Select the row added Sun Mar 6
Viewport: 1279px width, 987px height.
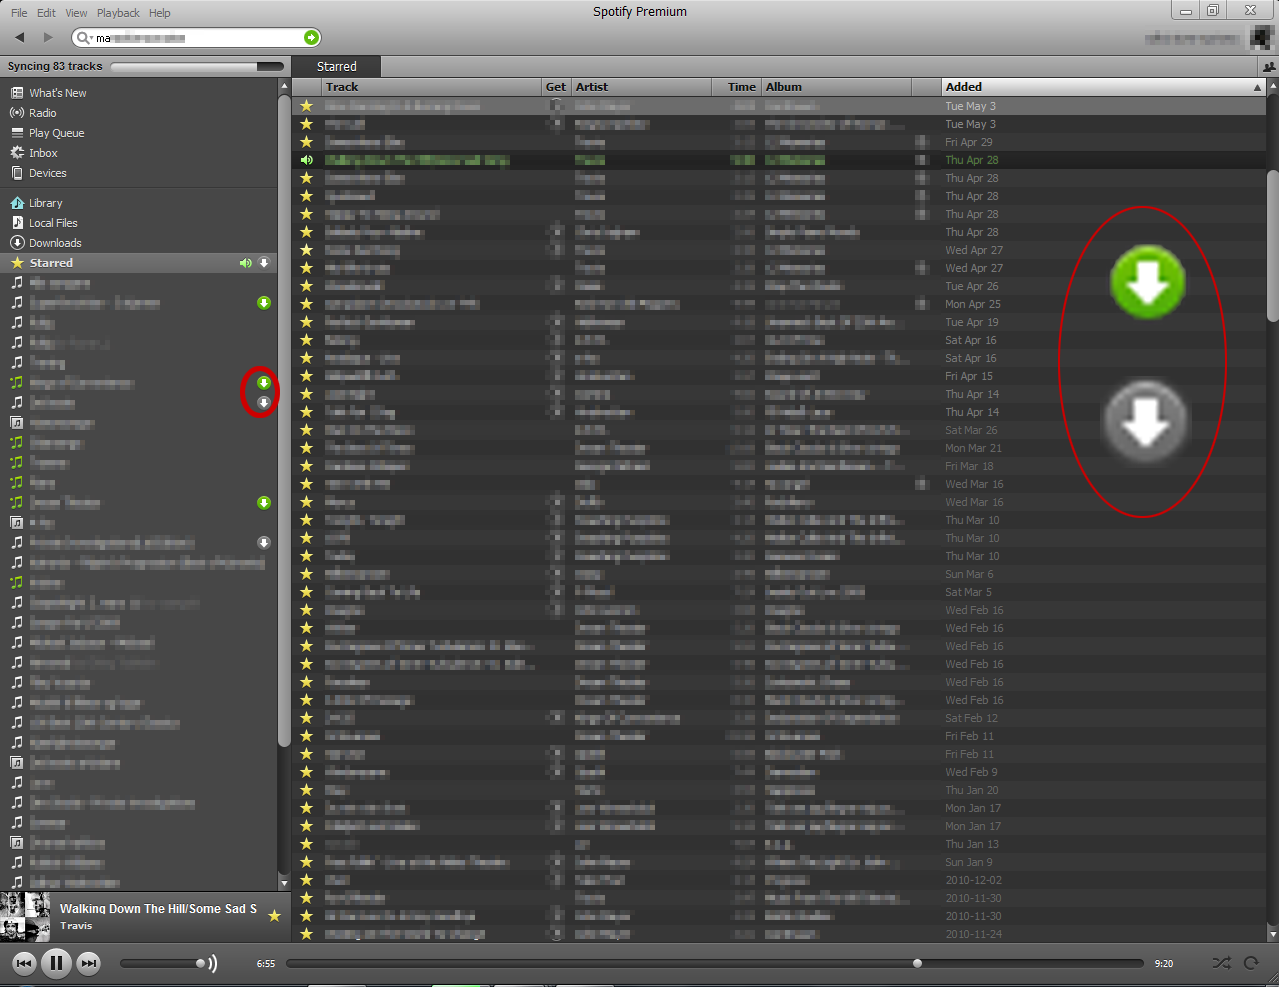(778, 574)
